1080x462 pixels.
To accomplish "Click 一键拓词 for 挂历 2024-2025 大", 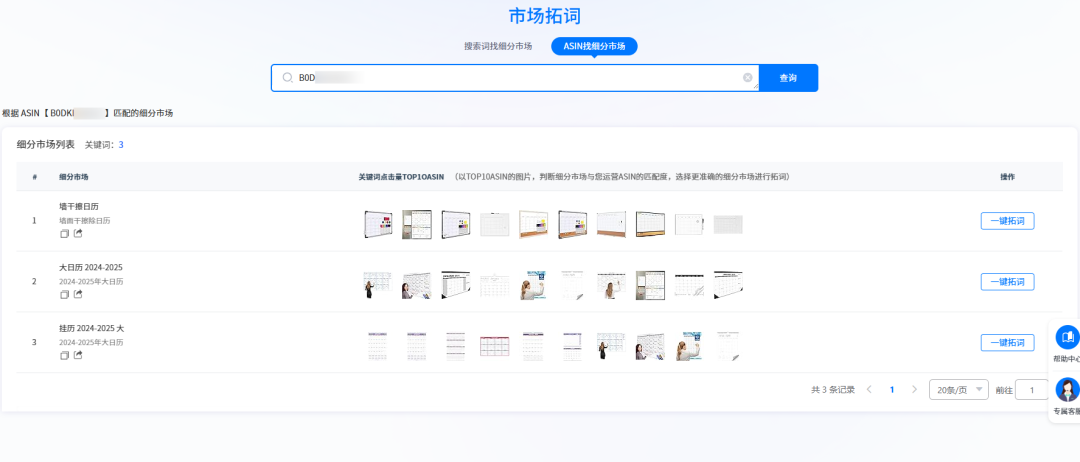I will tap(1007, 342).
